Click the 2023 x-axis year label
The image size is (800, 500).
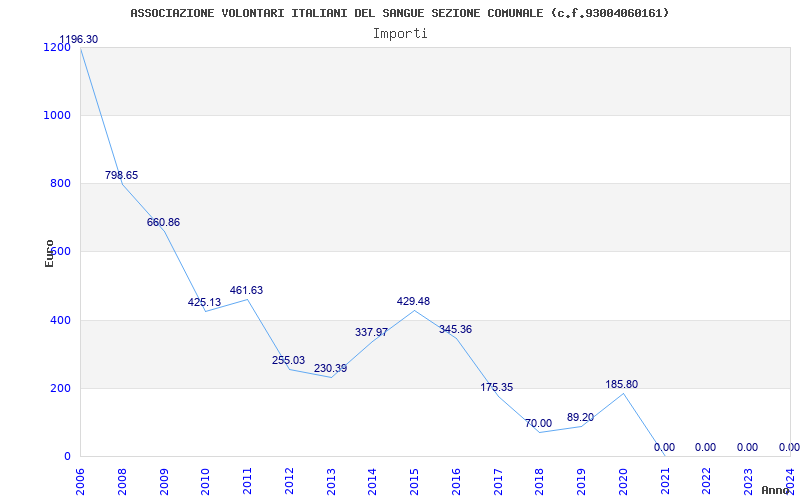(x=748, y=482)
